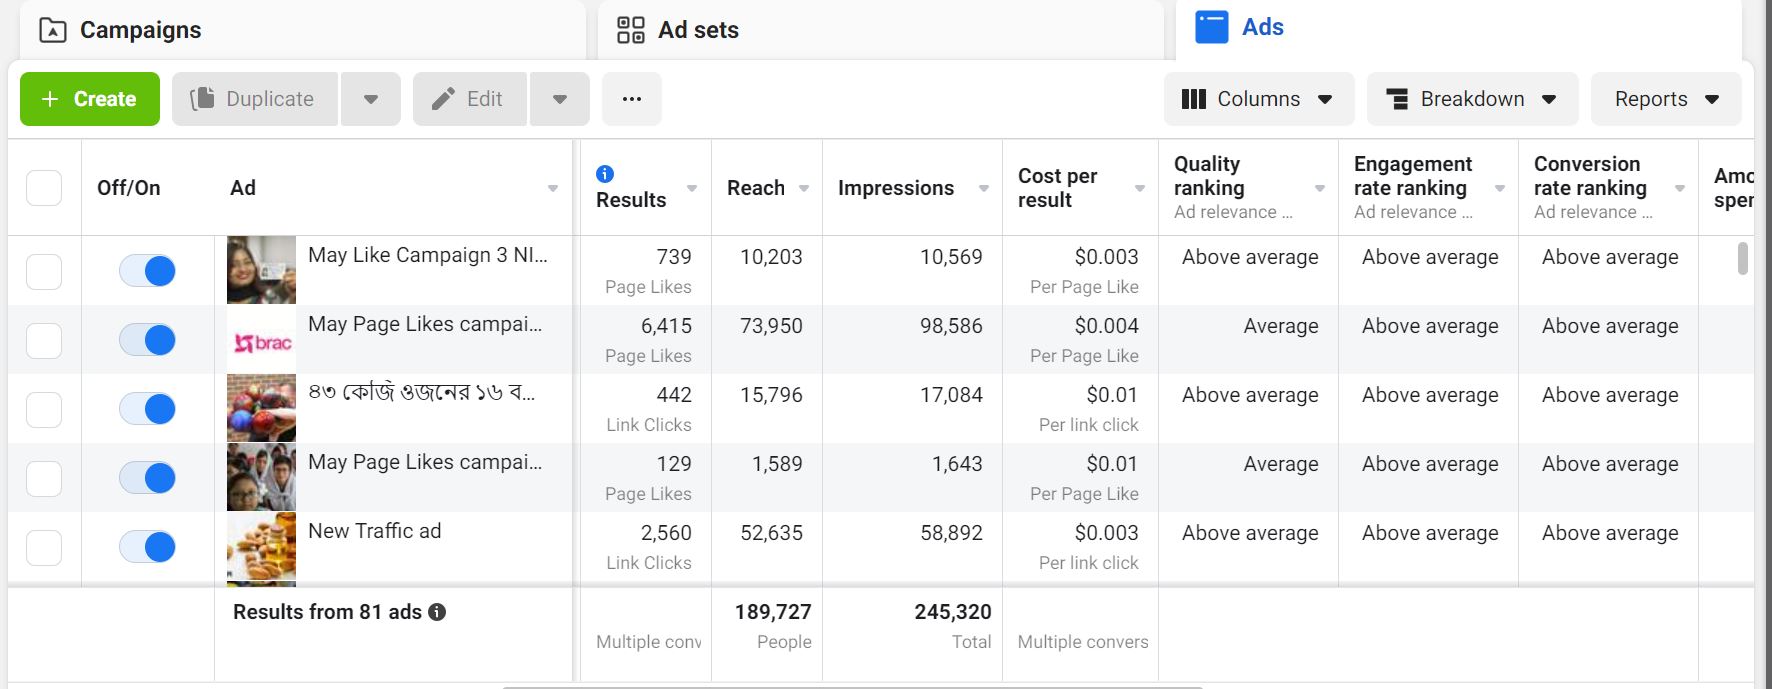This screenshot has width=1772, height=689.
Task: Click the Ad sets grid icon
Action: pos(631,30)
